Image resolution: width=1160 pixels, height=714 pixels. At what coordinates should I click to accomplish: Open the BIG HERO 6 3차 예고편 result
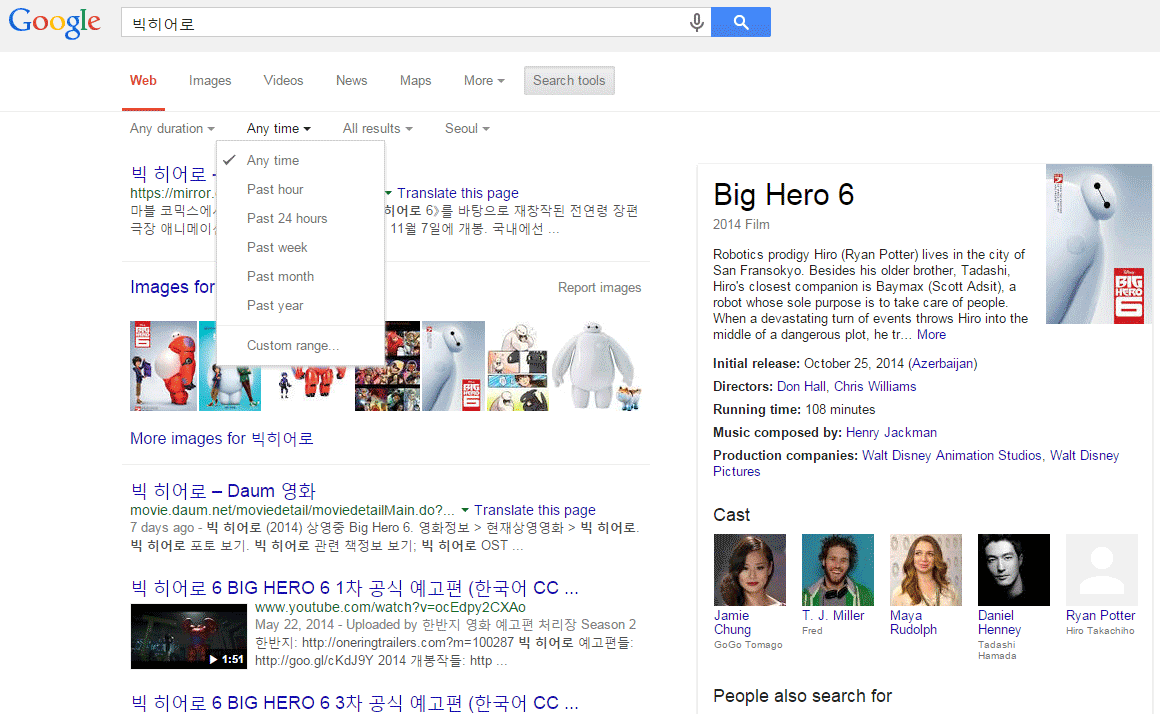pos(354,703)
